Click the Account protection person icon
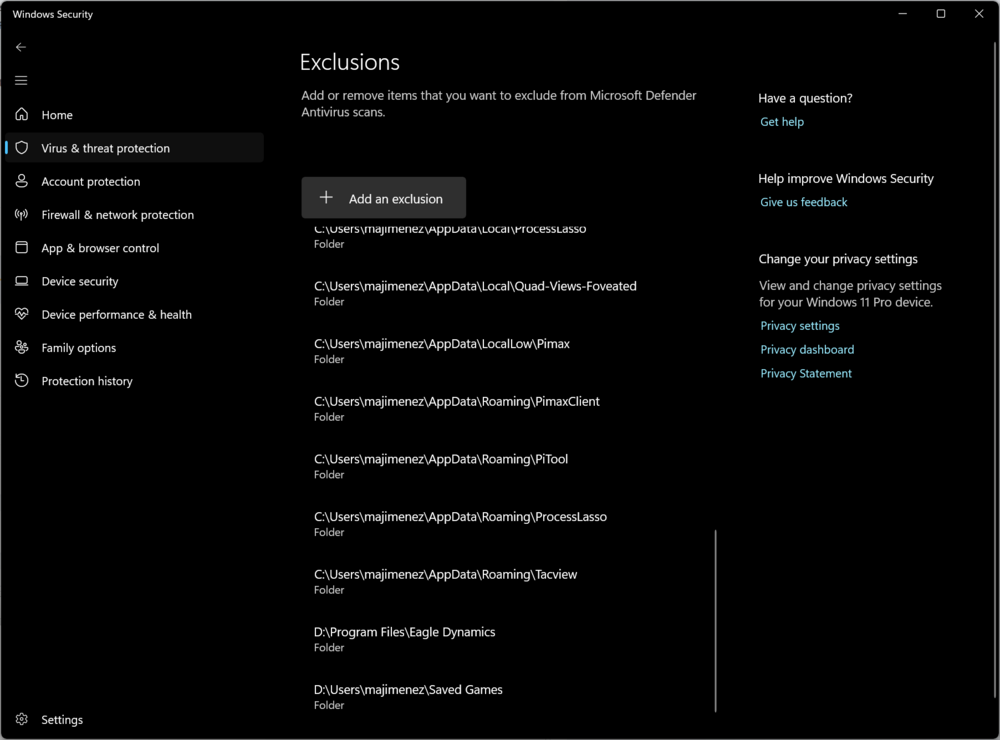The width and height of the screenshot is (1000, 740). [x=22, y=181]
